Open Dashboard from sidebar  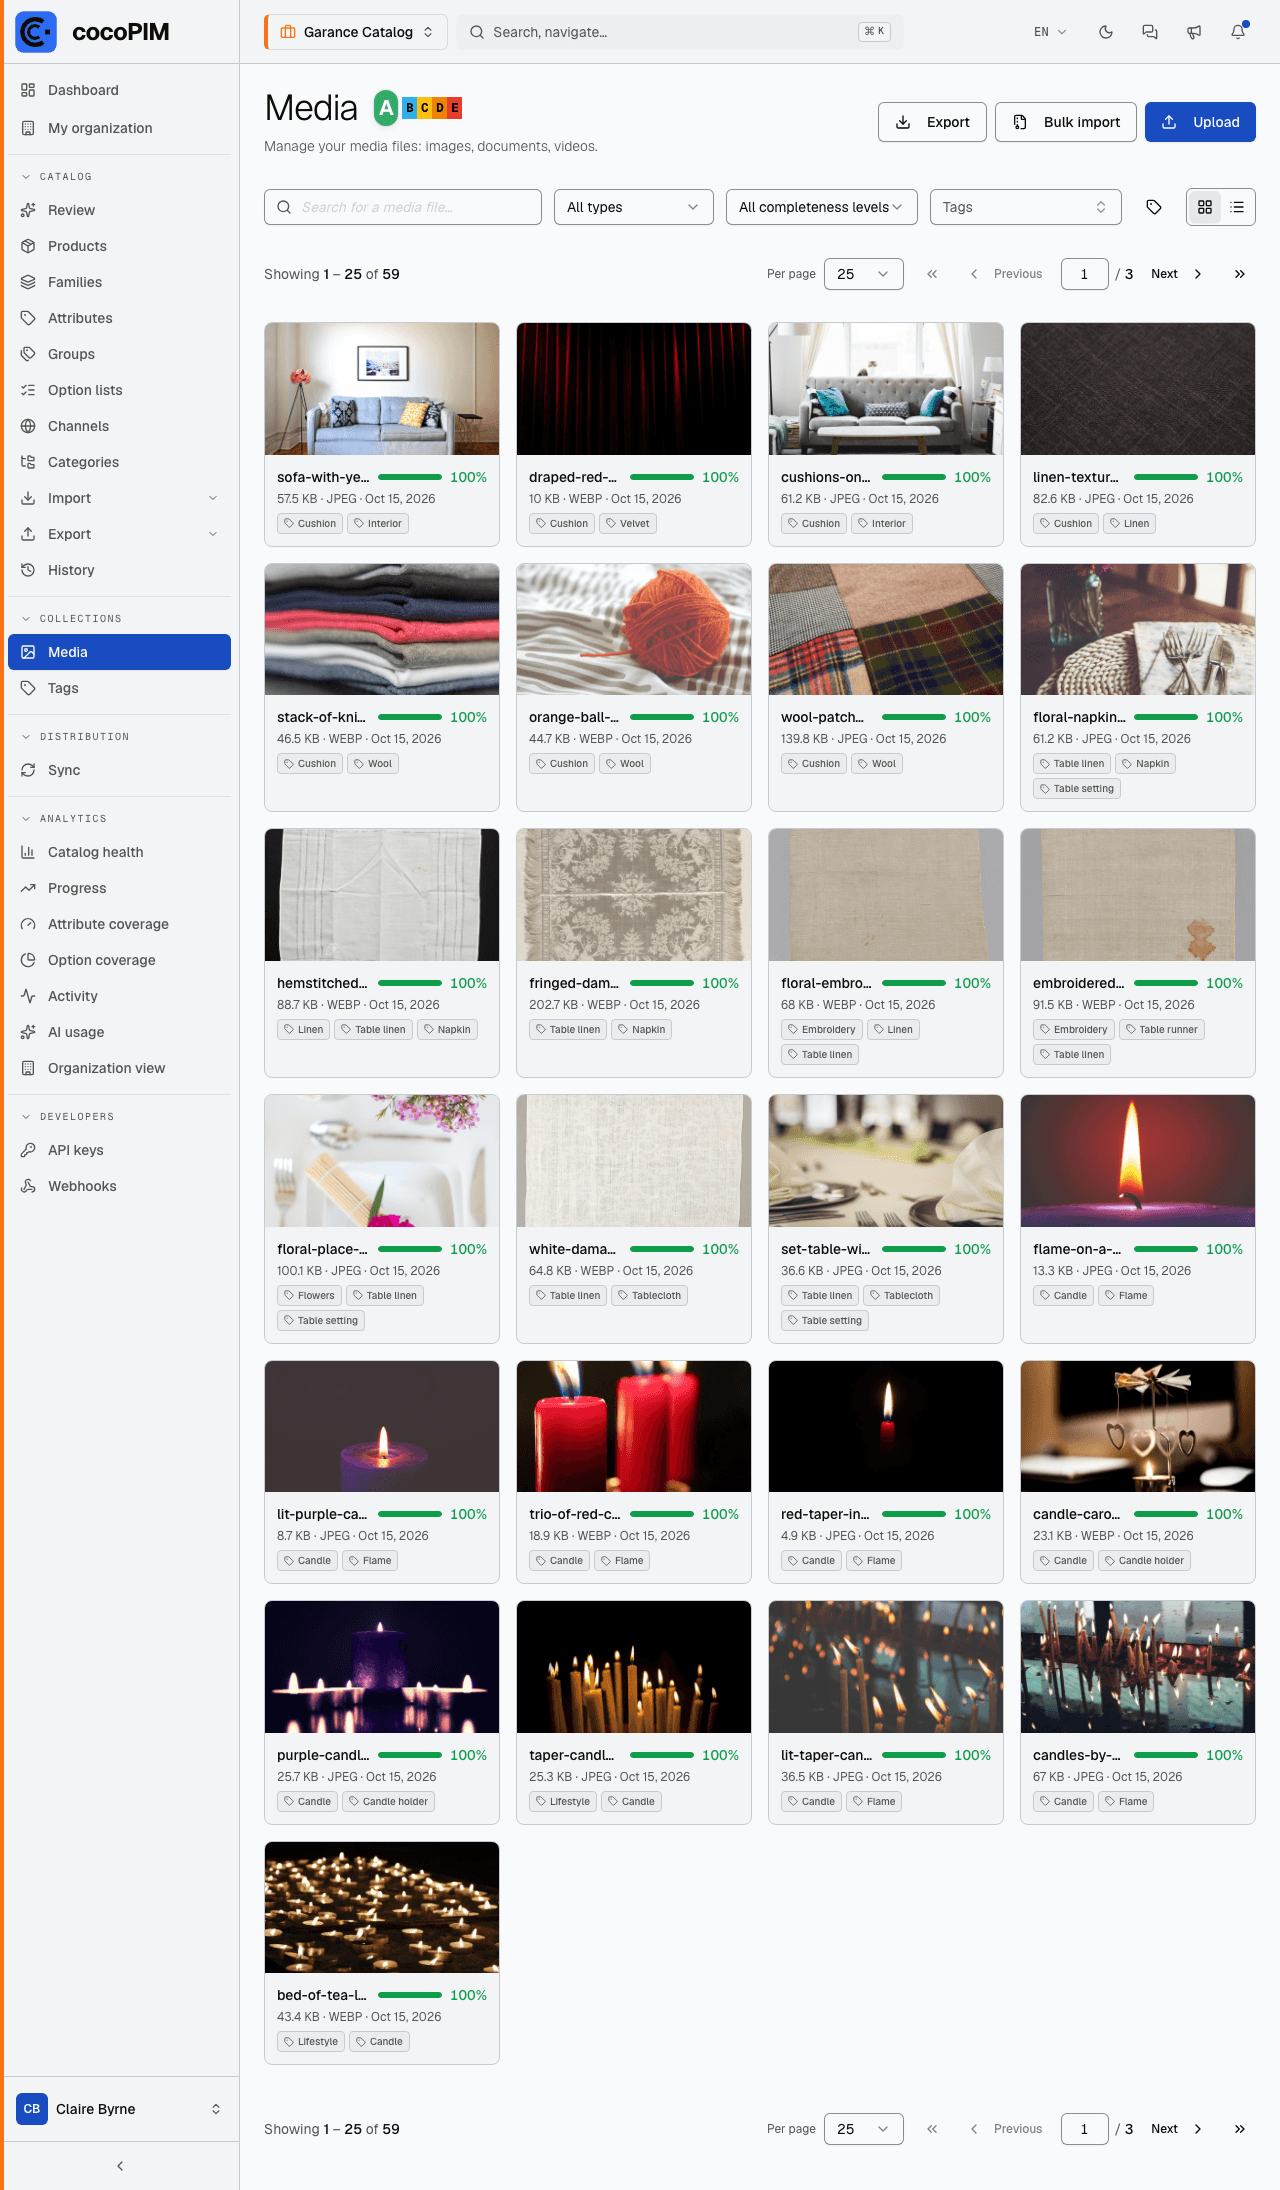(x=119, y=90)
